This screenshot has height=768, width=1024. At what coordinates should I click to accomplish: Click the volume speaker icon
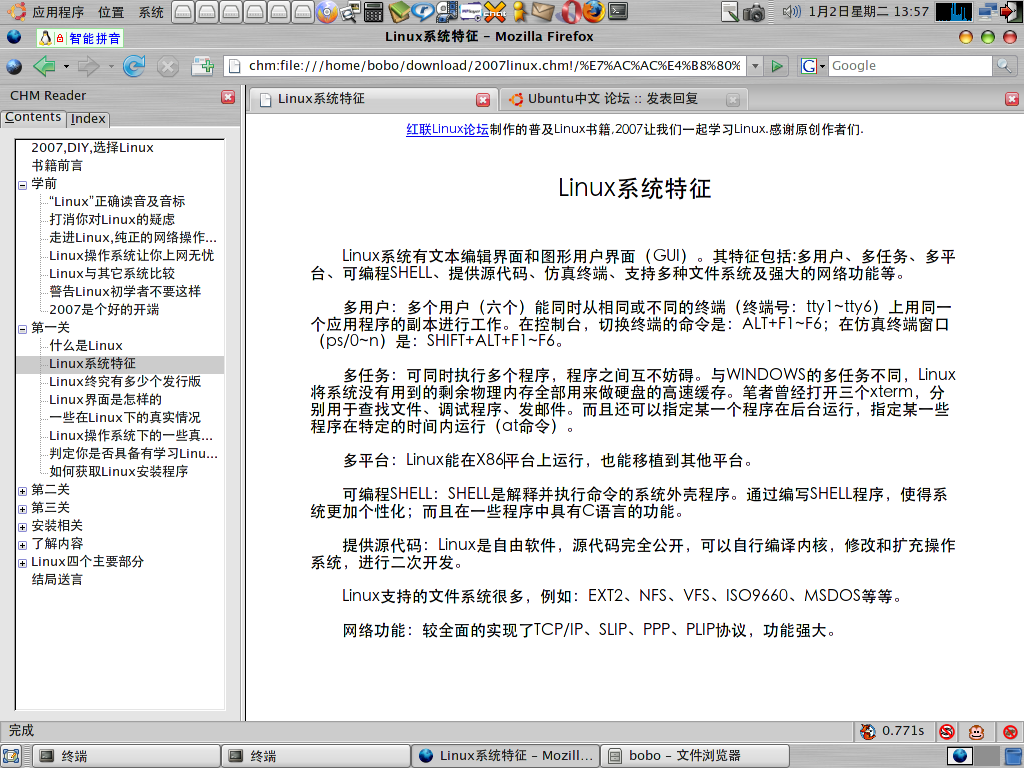tap(791, 11)
